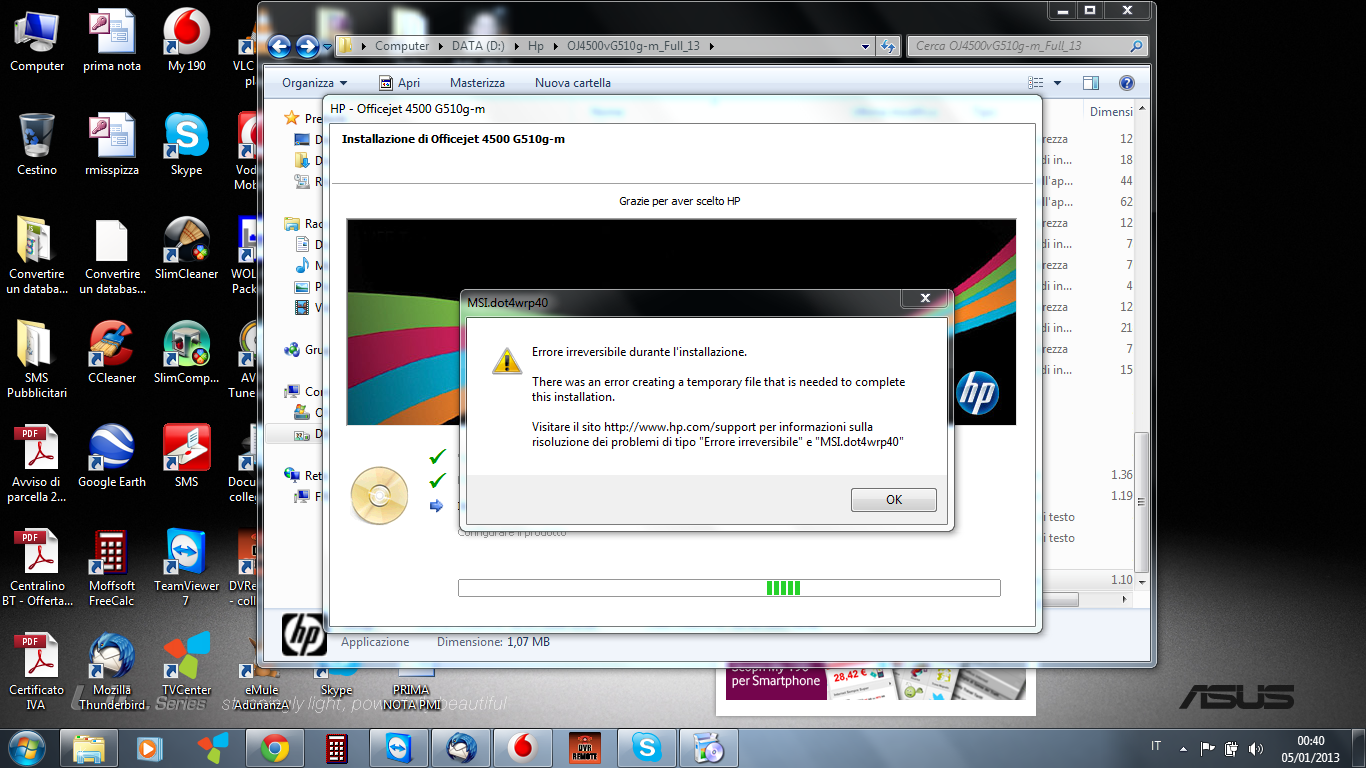The image size is (1366, 768).
Task: Open the volume control in the tray
Action: pos(1256,748)
